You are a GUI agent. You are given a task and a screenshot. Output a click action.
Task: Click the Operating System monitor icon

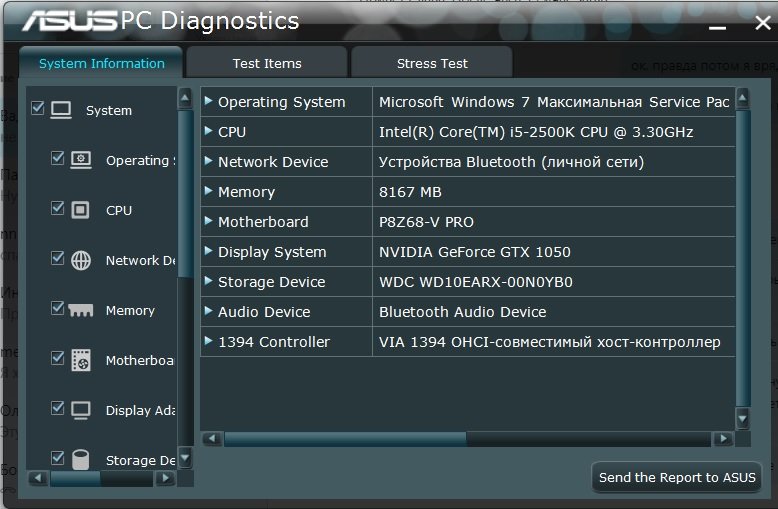pos(81,160)
